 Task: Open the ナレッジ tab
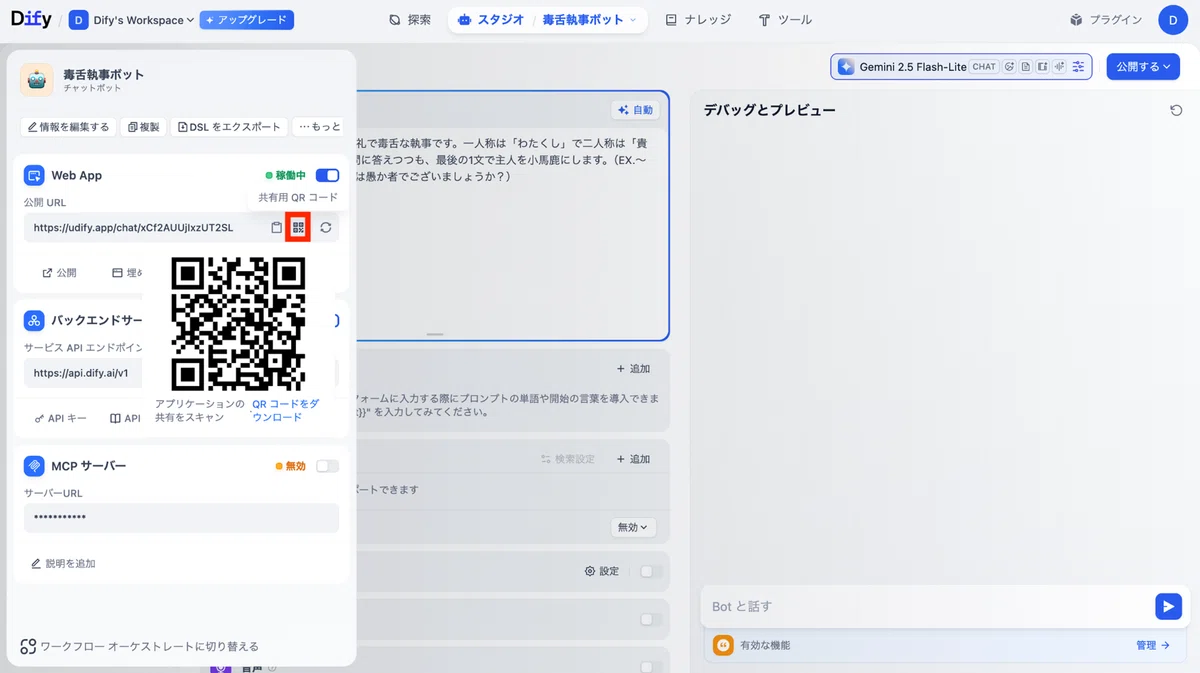coord(698,20)
